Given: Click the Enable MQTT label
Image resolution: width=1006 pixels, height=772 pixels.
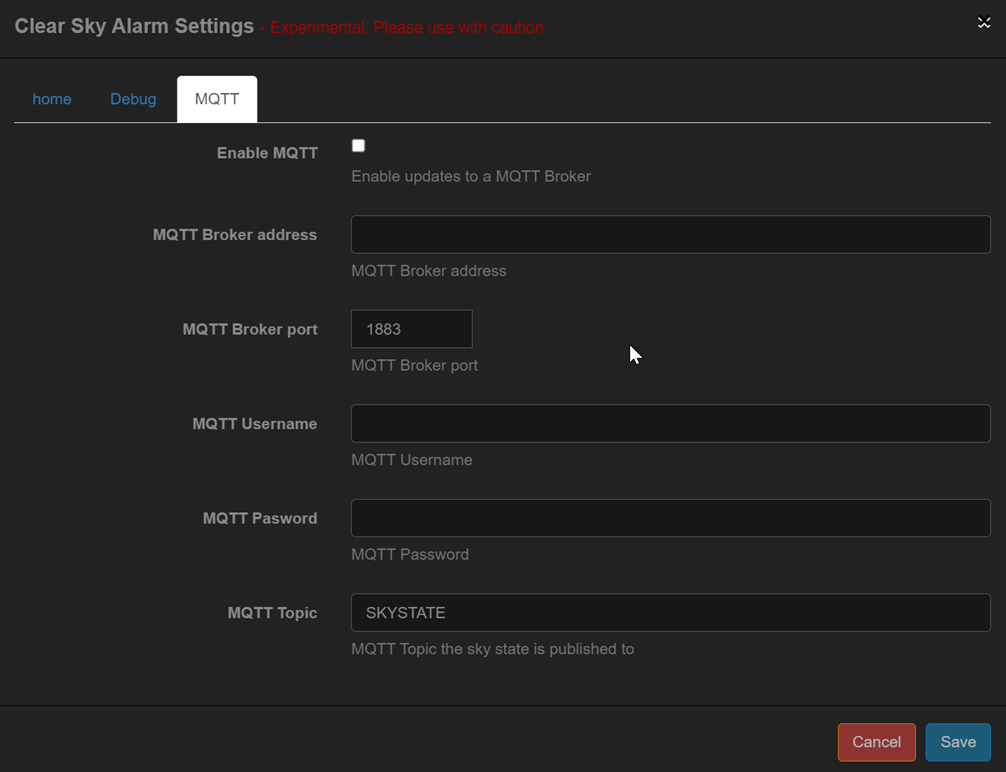Looking at the screenshot, I should (x=267, y=153).
